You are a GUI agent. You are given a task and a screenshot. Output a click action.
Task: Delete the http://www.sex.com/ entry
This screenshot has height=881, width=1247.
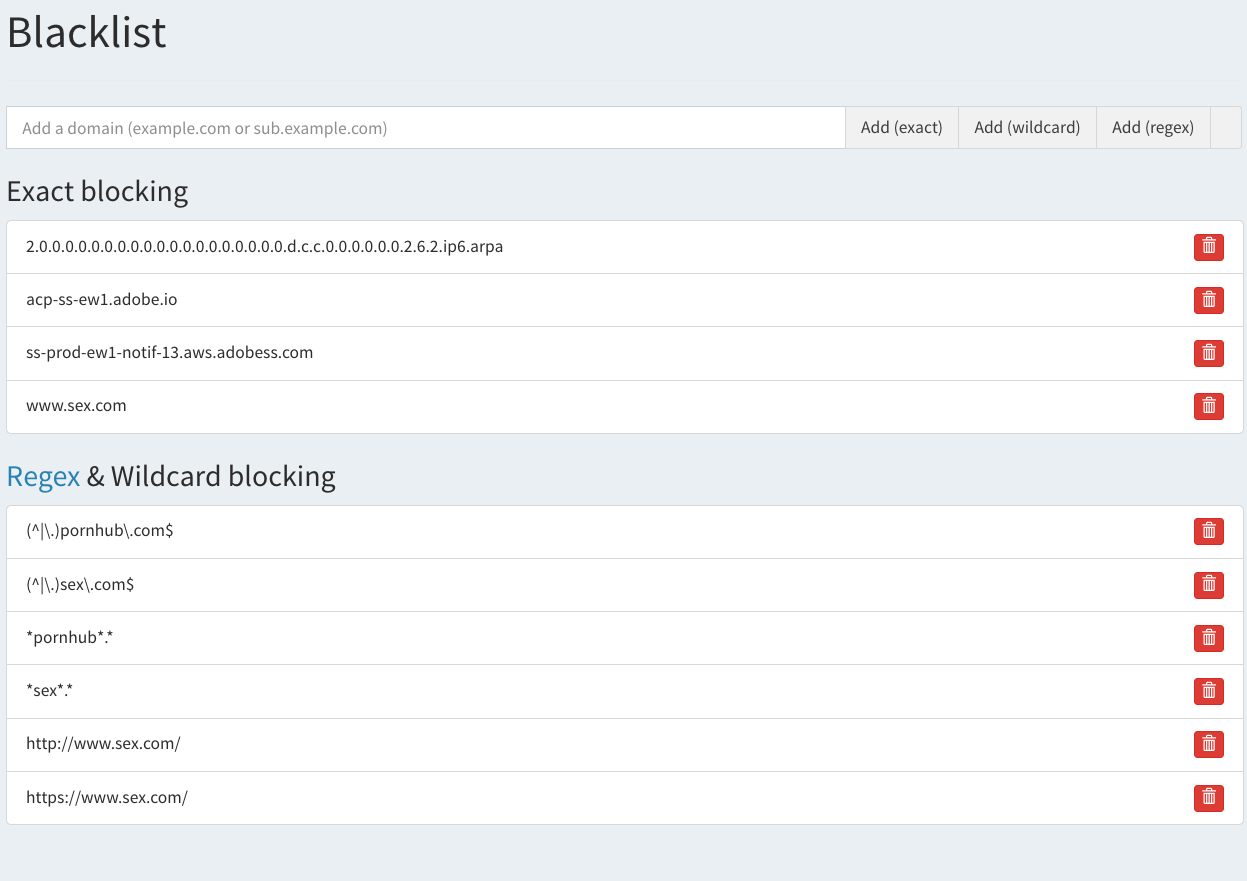coord(1208,744)
